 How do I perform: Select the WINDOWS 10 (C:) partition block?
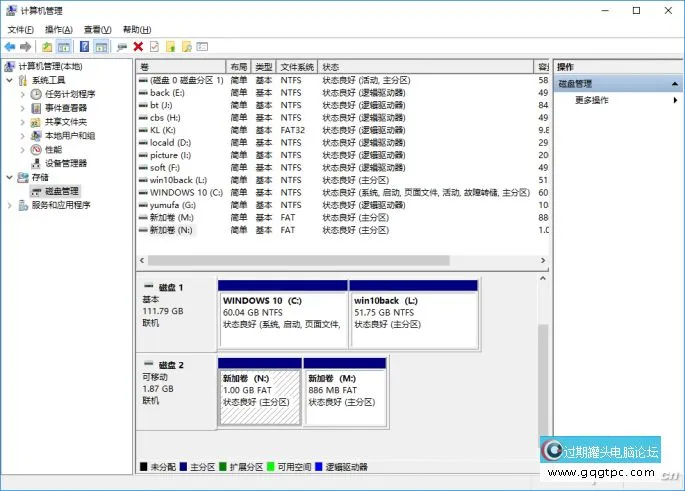click(283, 315)
